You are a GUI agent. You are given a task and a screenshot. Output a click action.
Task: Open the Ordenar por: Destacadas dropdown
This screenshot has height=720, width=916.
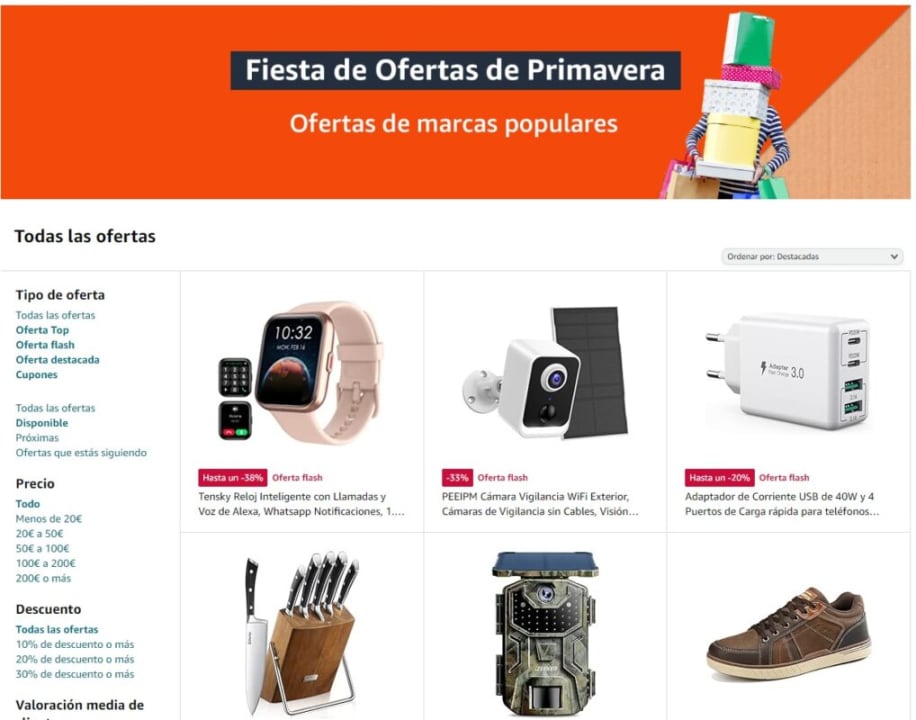(x=812, y=257)
